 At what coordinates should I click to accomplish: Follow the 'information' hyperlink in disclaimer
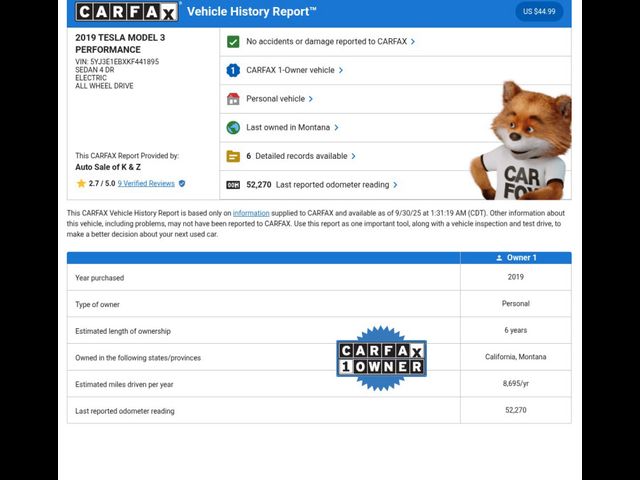251,213
